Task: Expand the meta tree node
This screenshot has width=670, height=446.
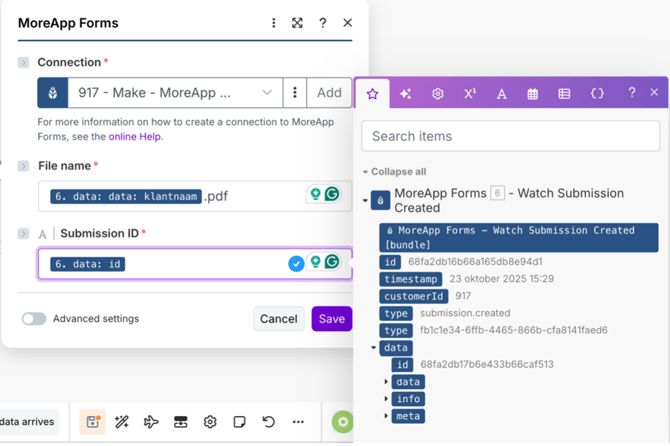Action: coord(387,416)
